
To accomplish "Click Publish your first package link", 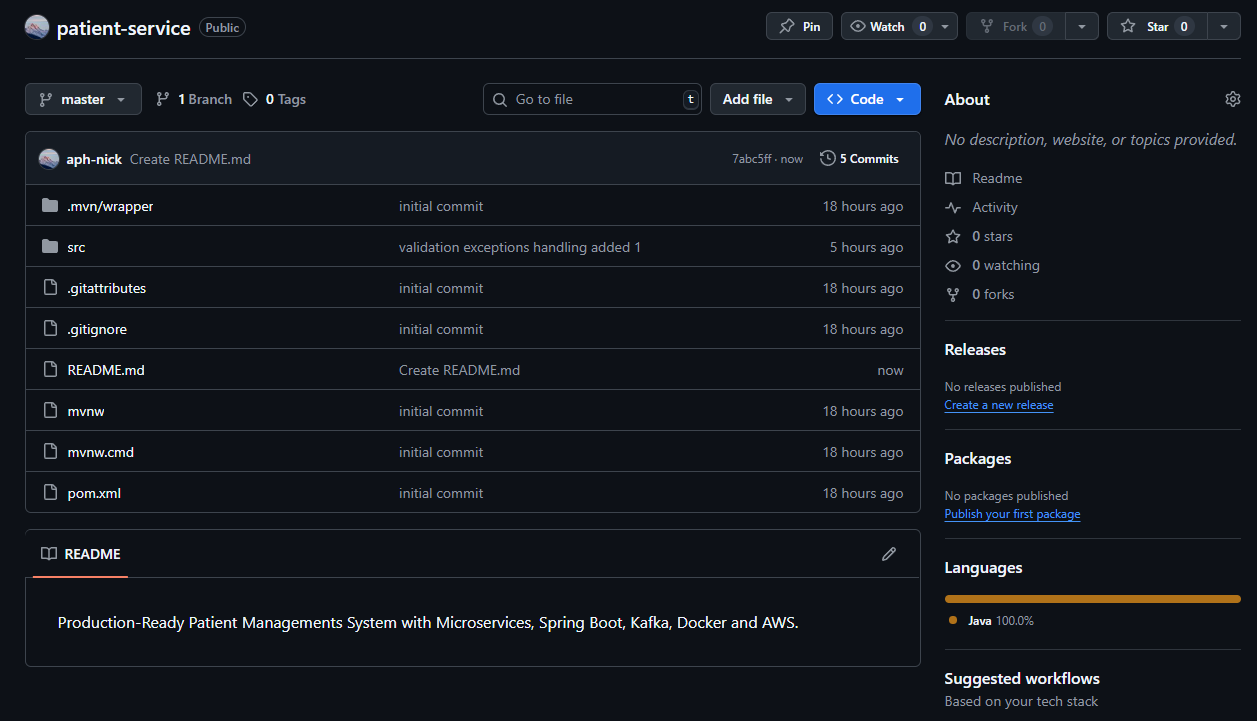I will [x=1012, y=514].
